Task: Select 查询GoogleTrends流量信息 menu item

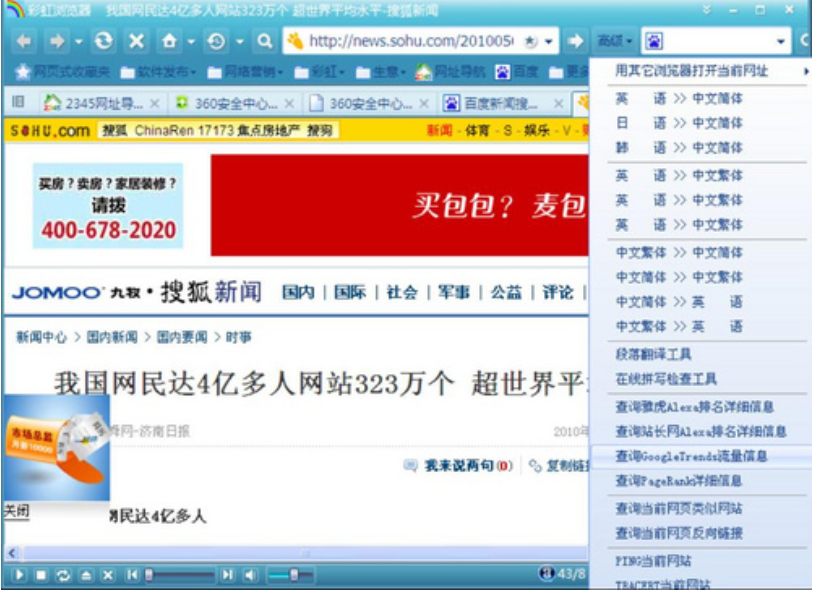Action: tap(701, 456)
